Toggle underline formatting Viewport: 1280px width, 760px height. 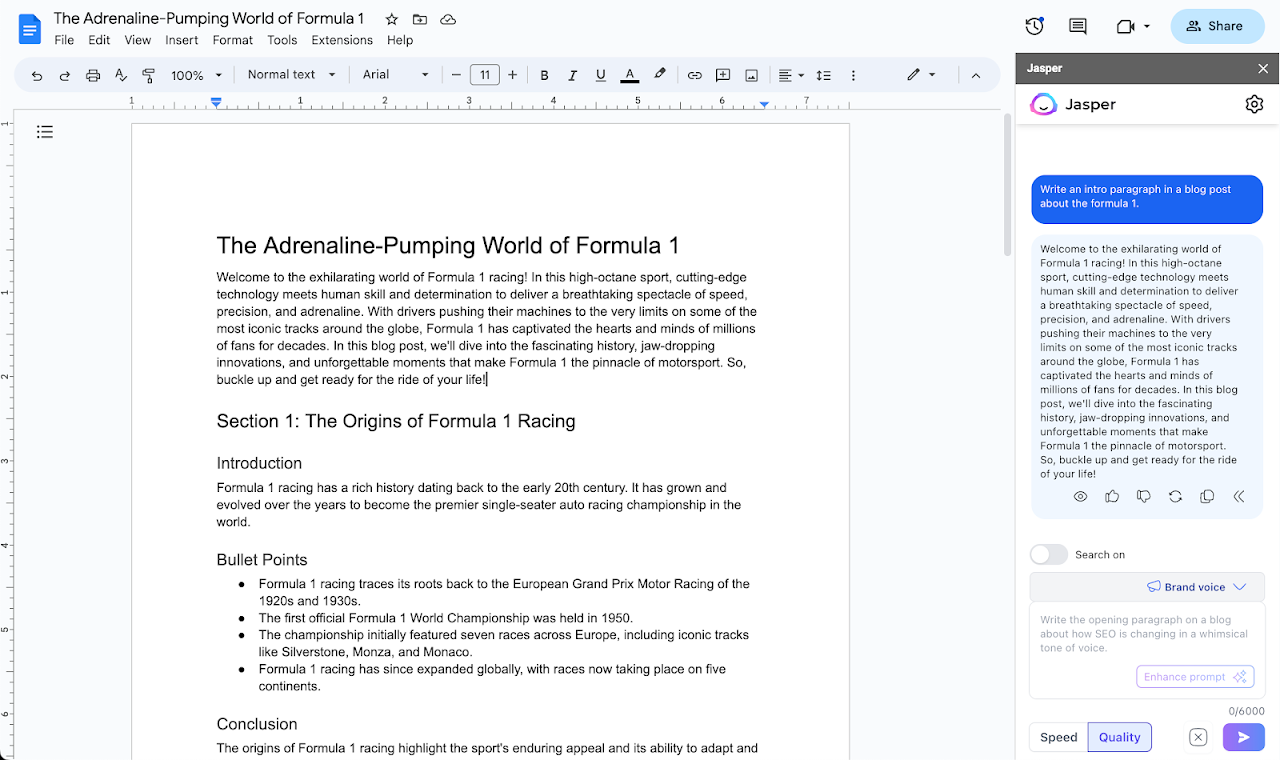600,75
